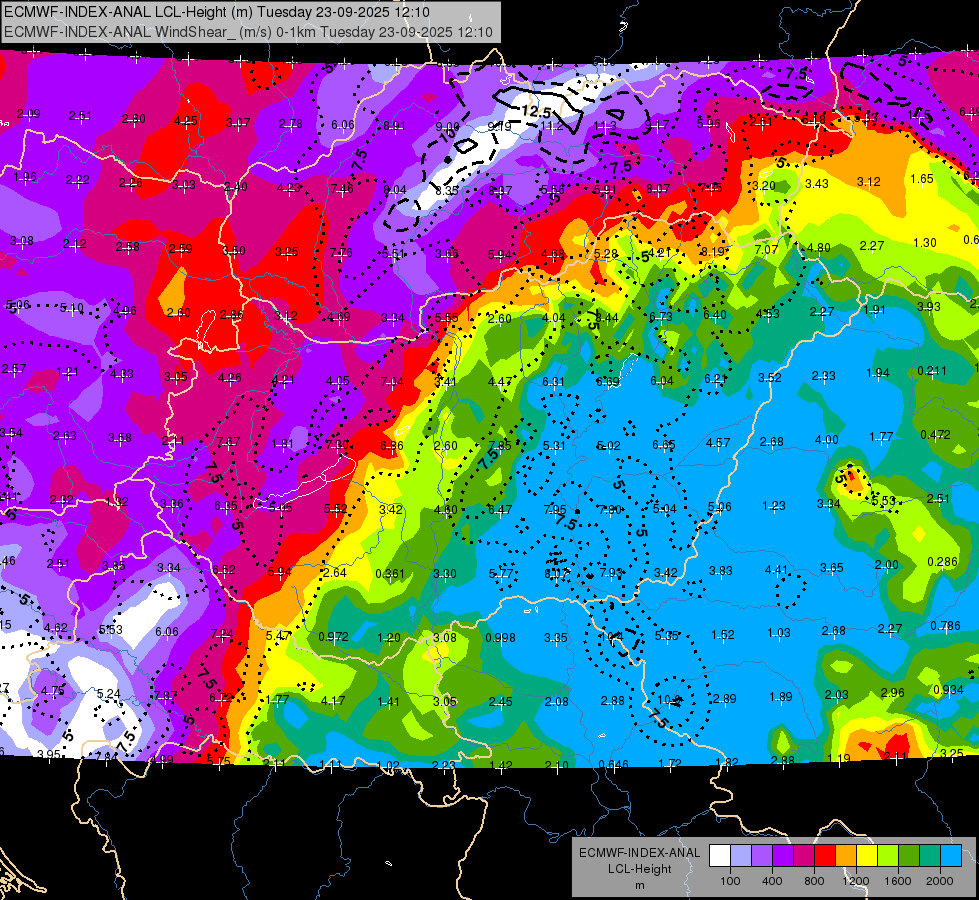Click the legend tick label 800

point(814,881)
